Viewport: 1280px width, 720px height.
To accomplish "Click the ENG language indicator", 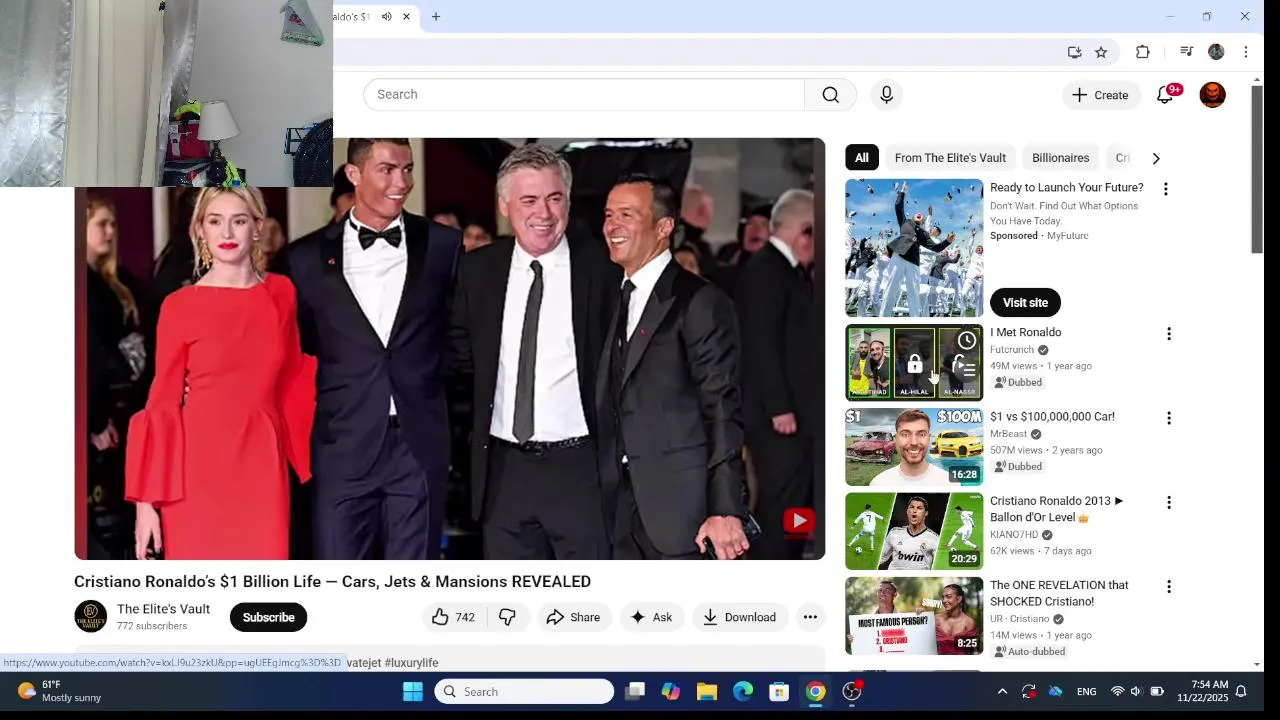I will click(x=1086, y=692).
